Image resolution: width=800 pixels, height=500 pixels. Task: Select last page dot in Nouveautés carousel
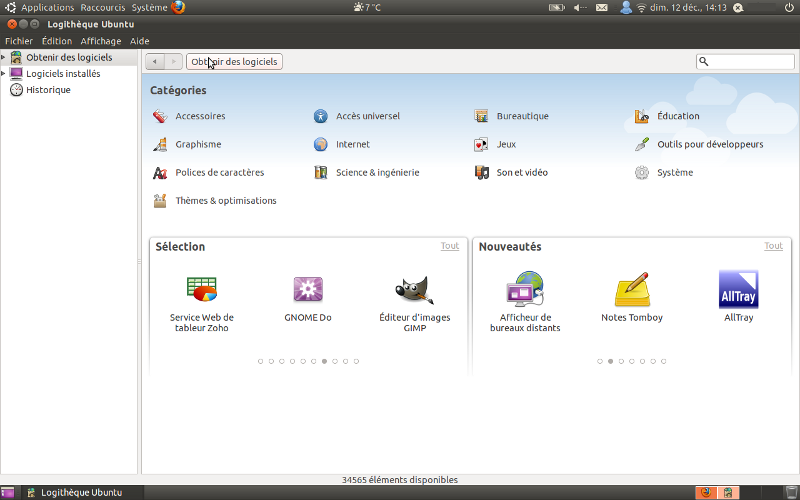pyautogui.click(x=663, y=361)
